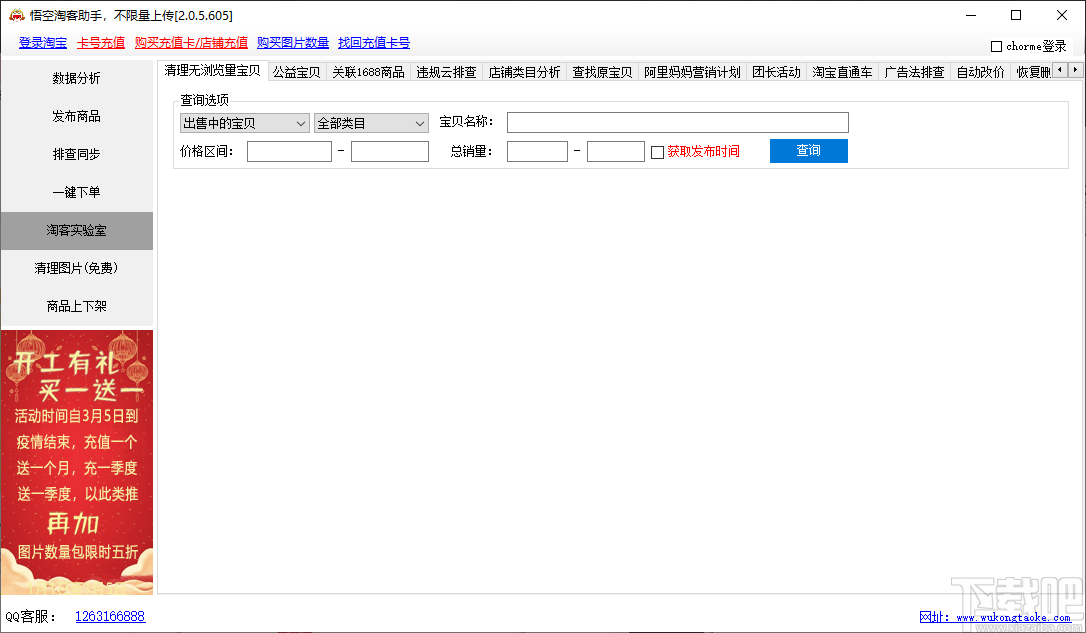Click the app logo icon in title bar

16,15
